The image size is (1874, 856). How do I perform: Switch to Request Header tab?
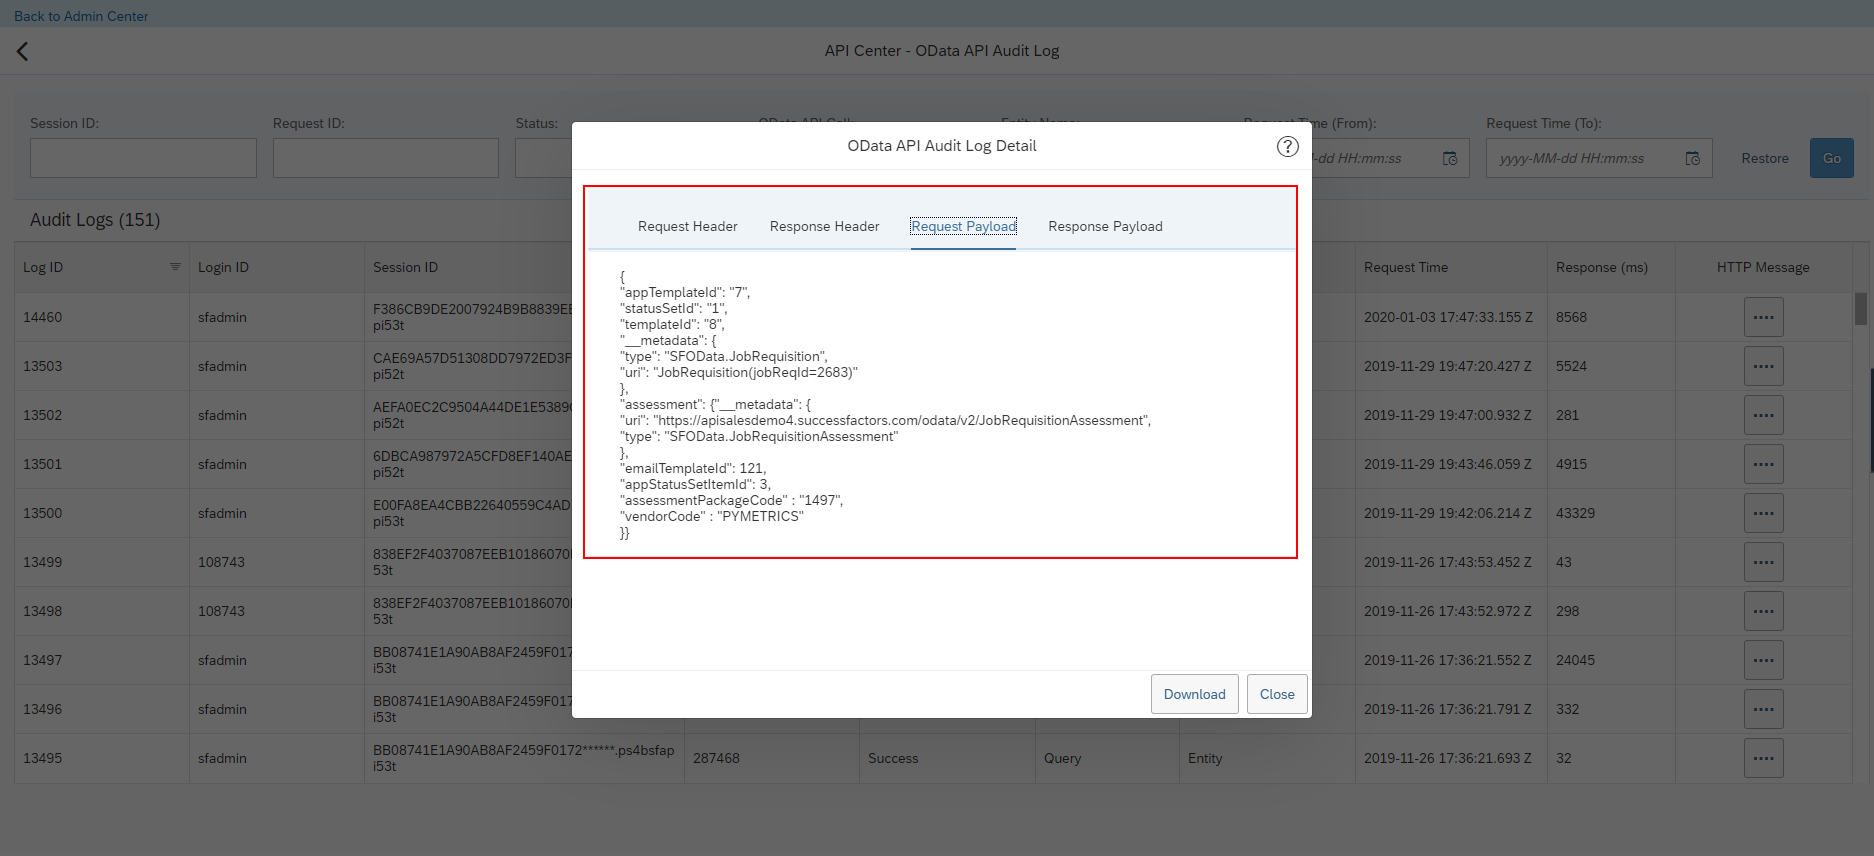(x=687, y=226)
